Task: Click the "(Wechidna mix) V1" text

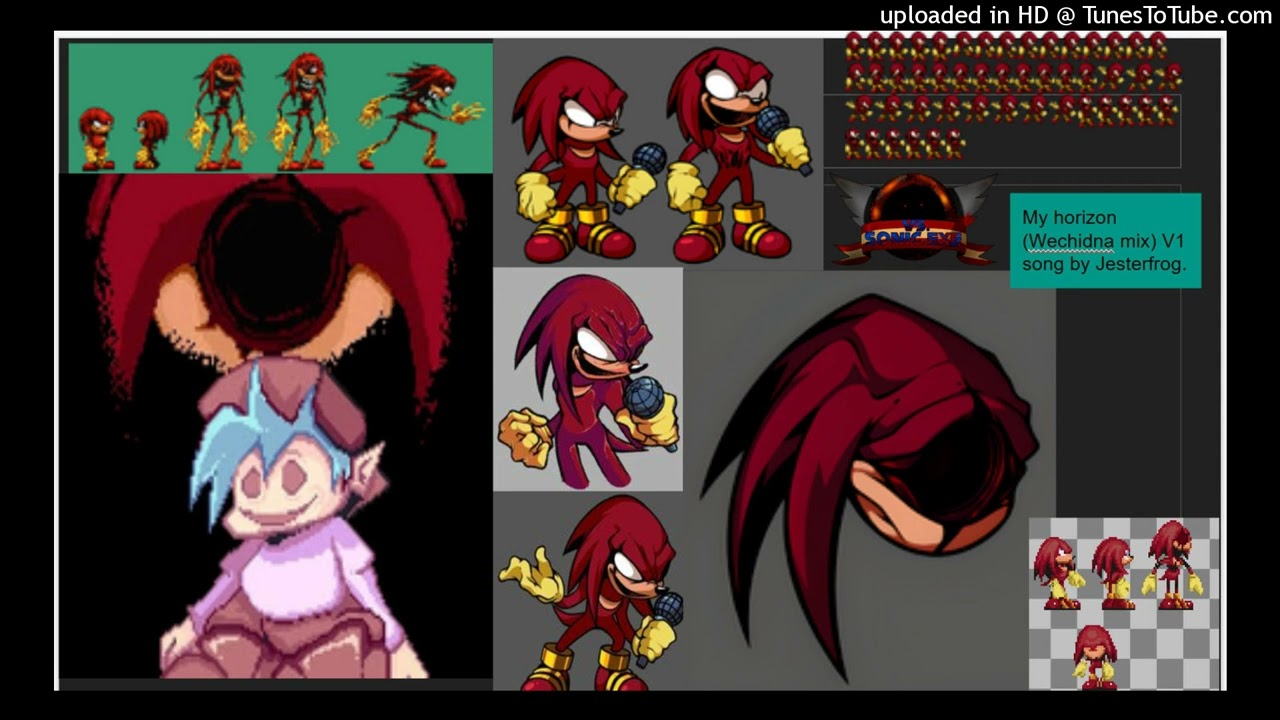Action: point(1102,241)
